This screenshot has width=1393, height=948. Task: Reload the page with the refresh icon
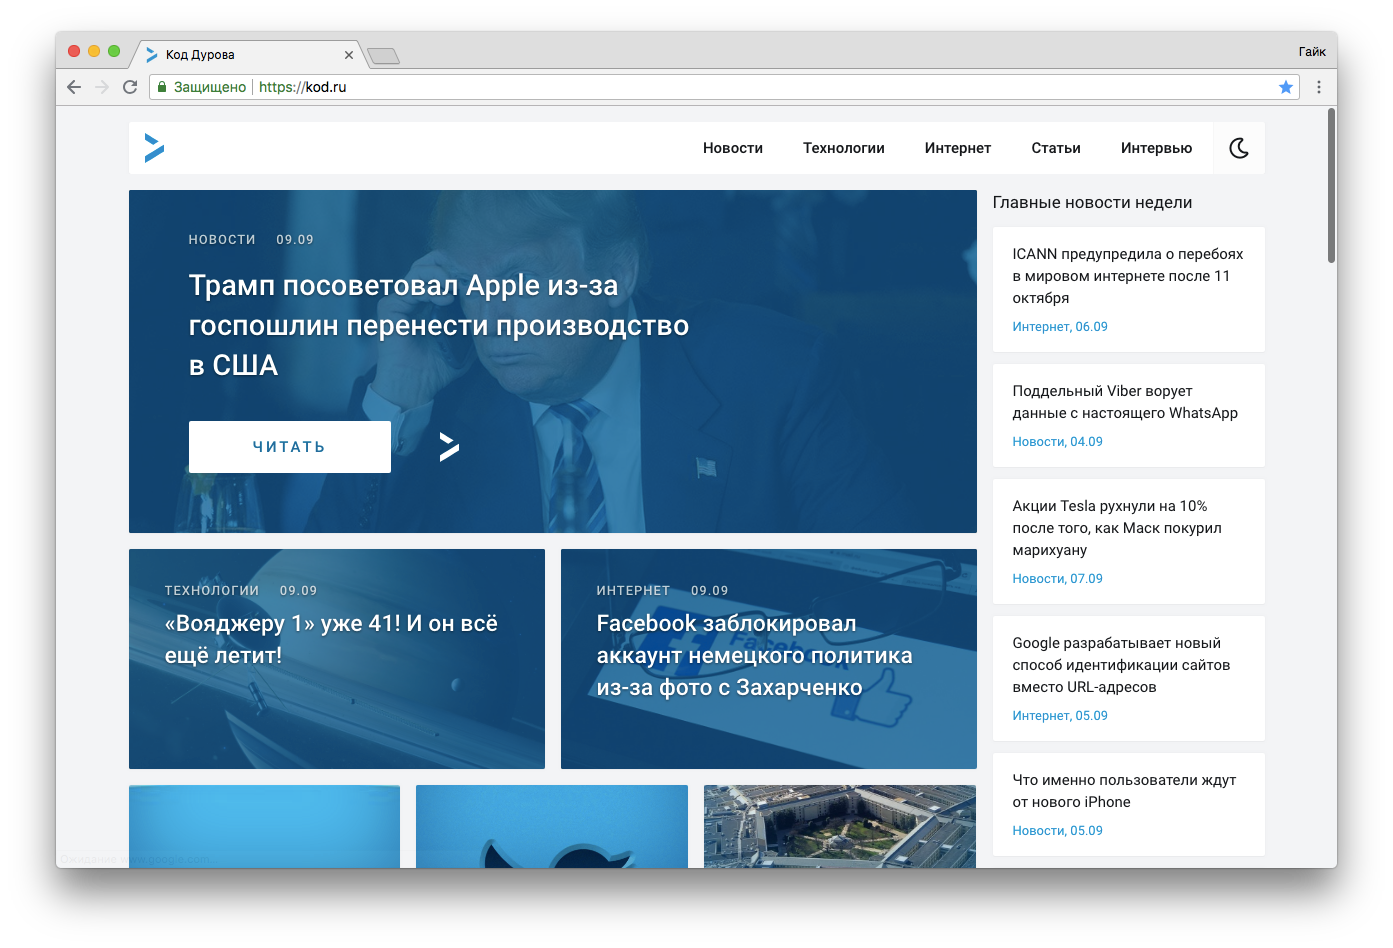click(x=130, y=87)
